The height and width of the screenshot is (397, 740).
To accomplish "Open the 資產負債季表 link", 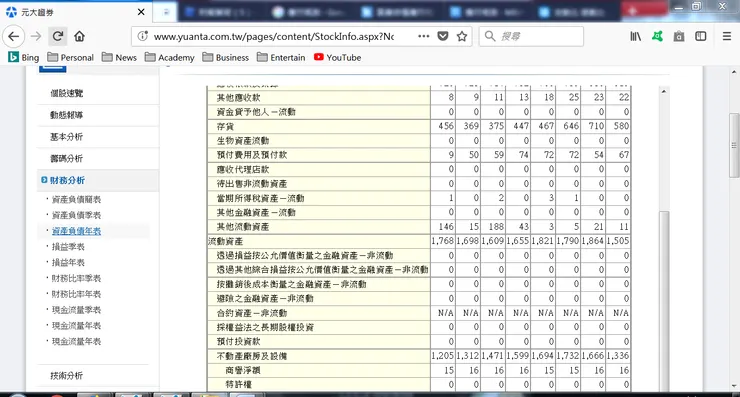I will [76, 215].
